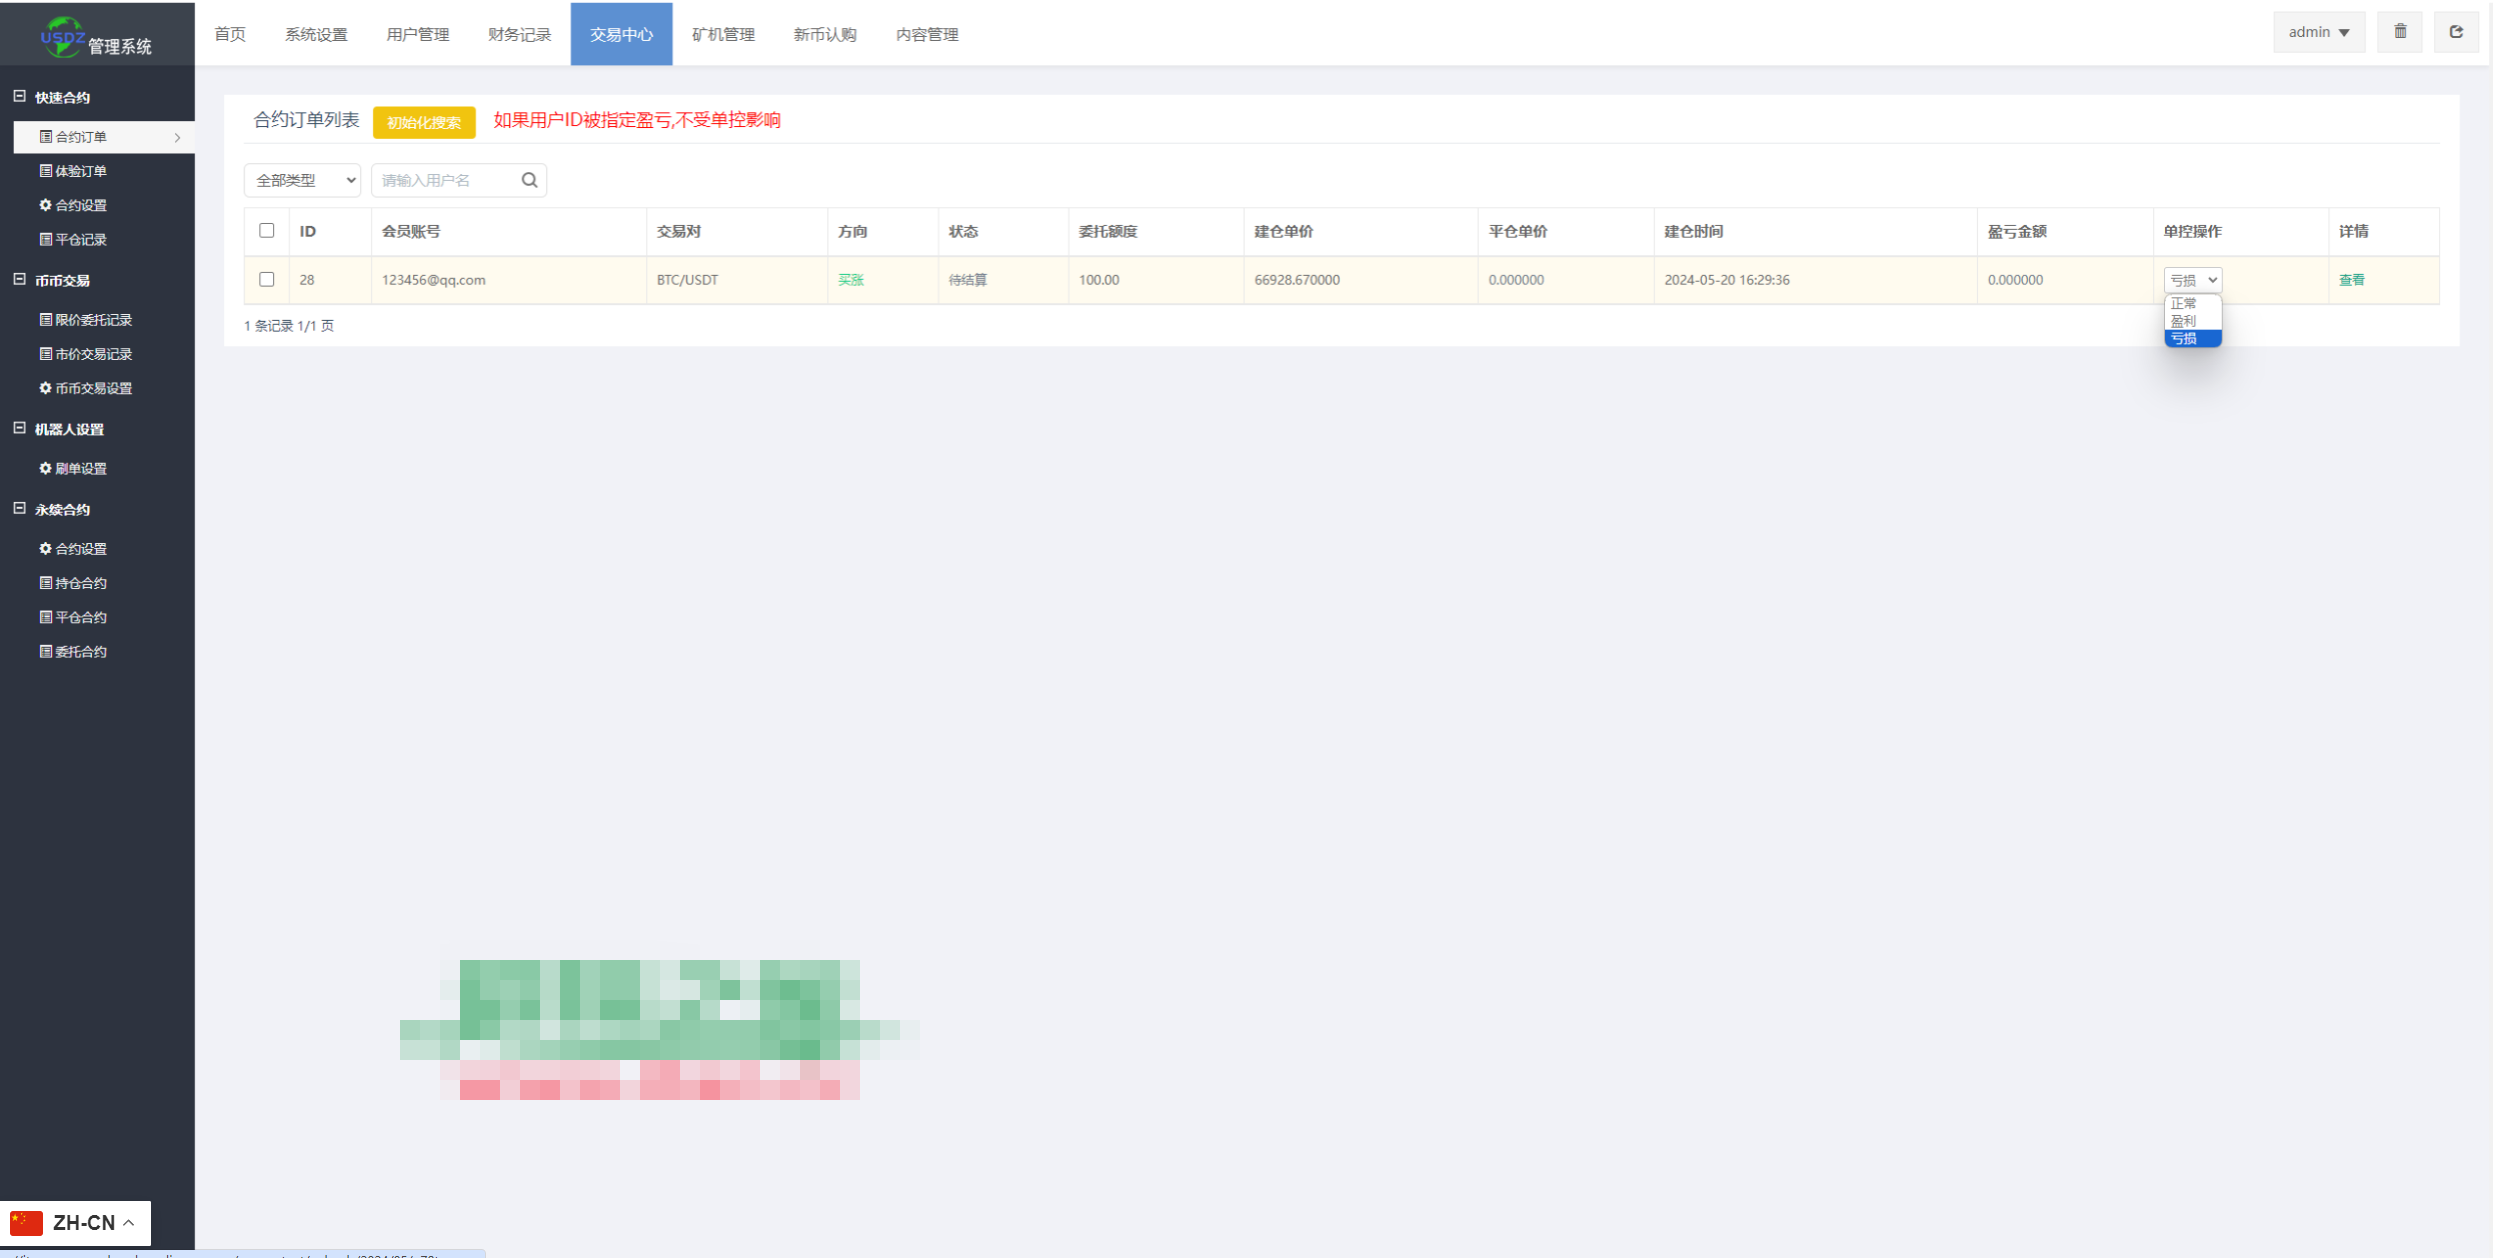Open 平仓记录 sidebar item
2493x1258 pixels.
coord(80,239)
